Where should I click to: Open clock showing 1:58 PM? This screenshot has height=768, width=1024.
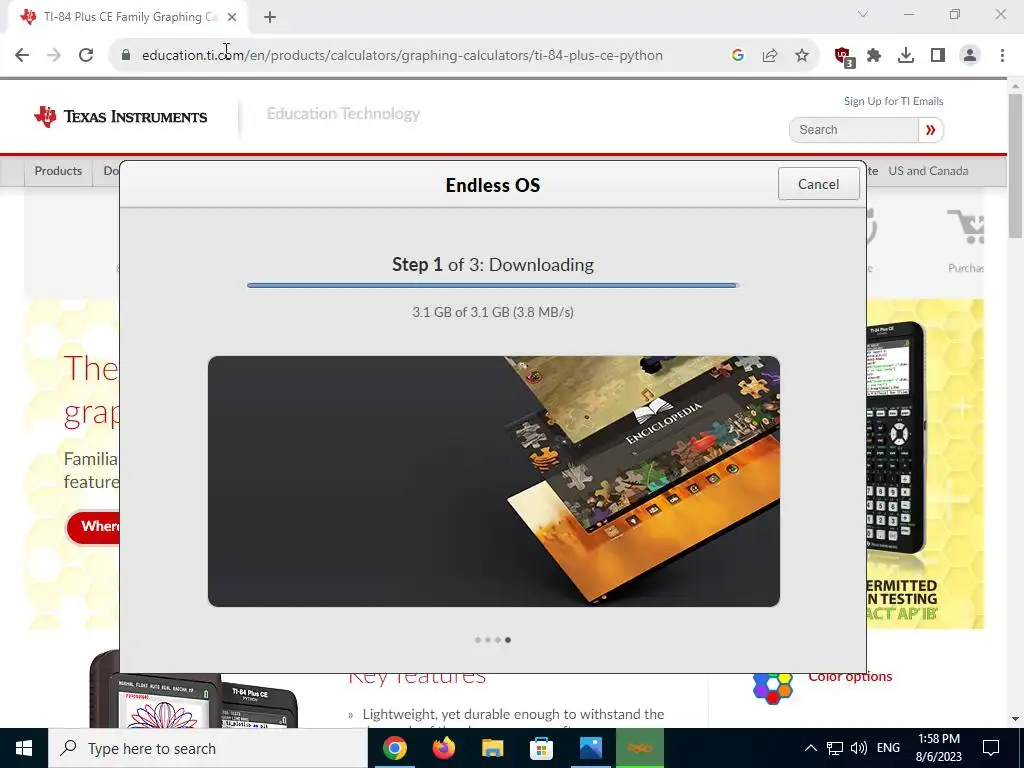[x=938, y=748]
